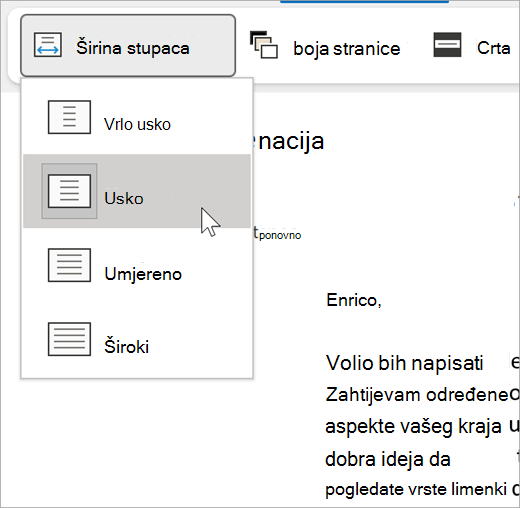The width and height of the screenshot is (520, 508).
Task: Click the Široki wide column icon
Action: pyautogui.click(x=69, y=339)
